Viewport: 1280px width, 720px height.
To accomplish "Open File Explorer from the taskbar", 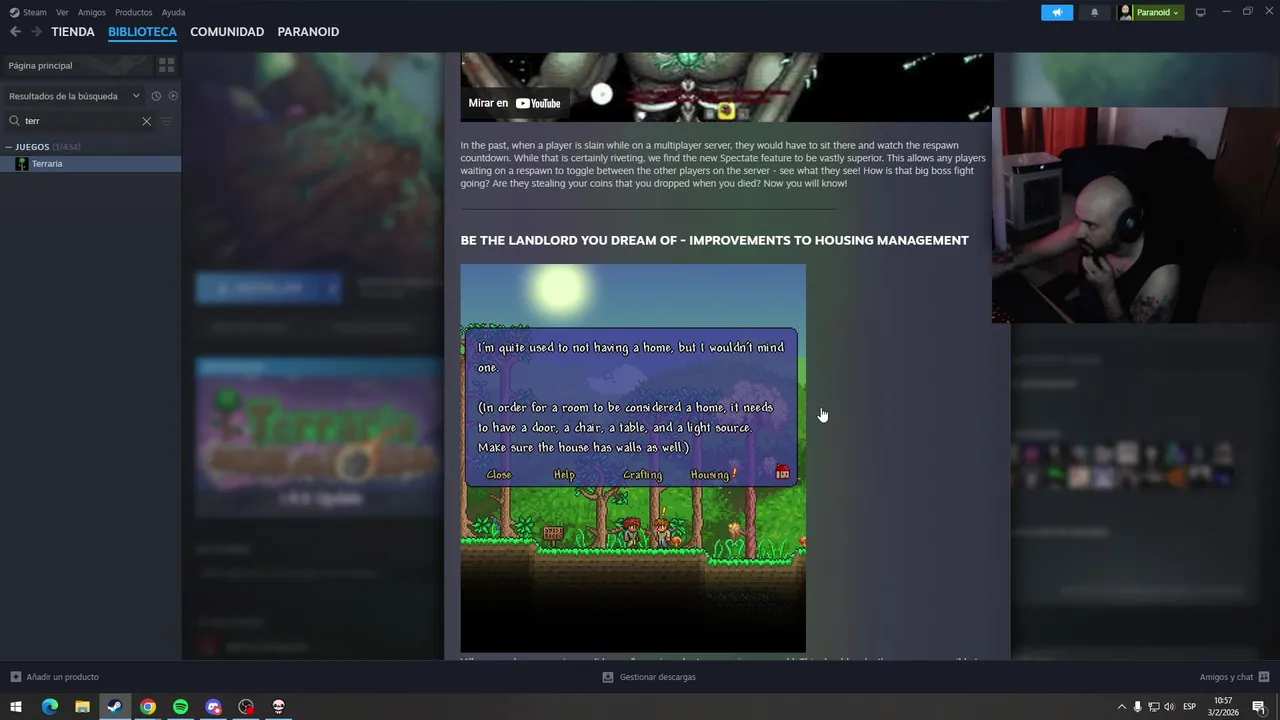I will pyautogui.click(x=82, y=707).
